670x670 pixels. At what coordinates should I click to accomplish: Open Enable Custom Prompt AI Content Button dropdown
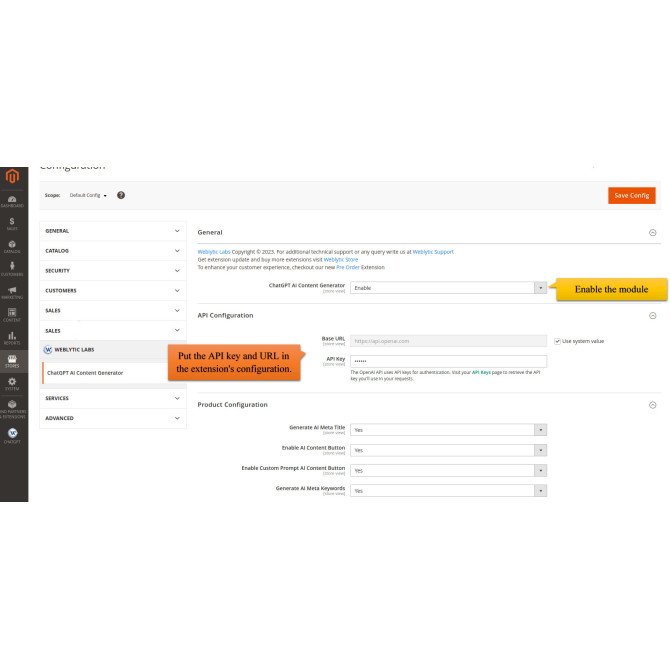(448, 470)
